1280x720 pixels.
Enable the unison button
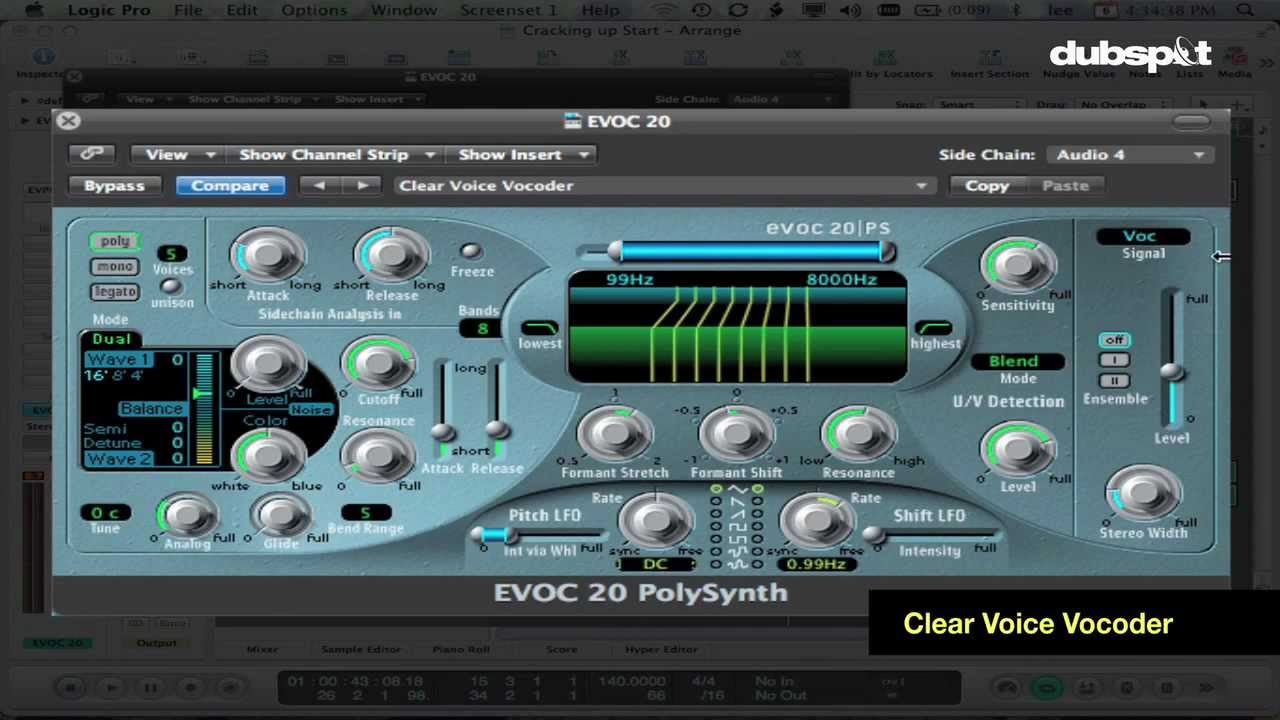point(172,286)
